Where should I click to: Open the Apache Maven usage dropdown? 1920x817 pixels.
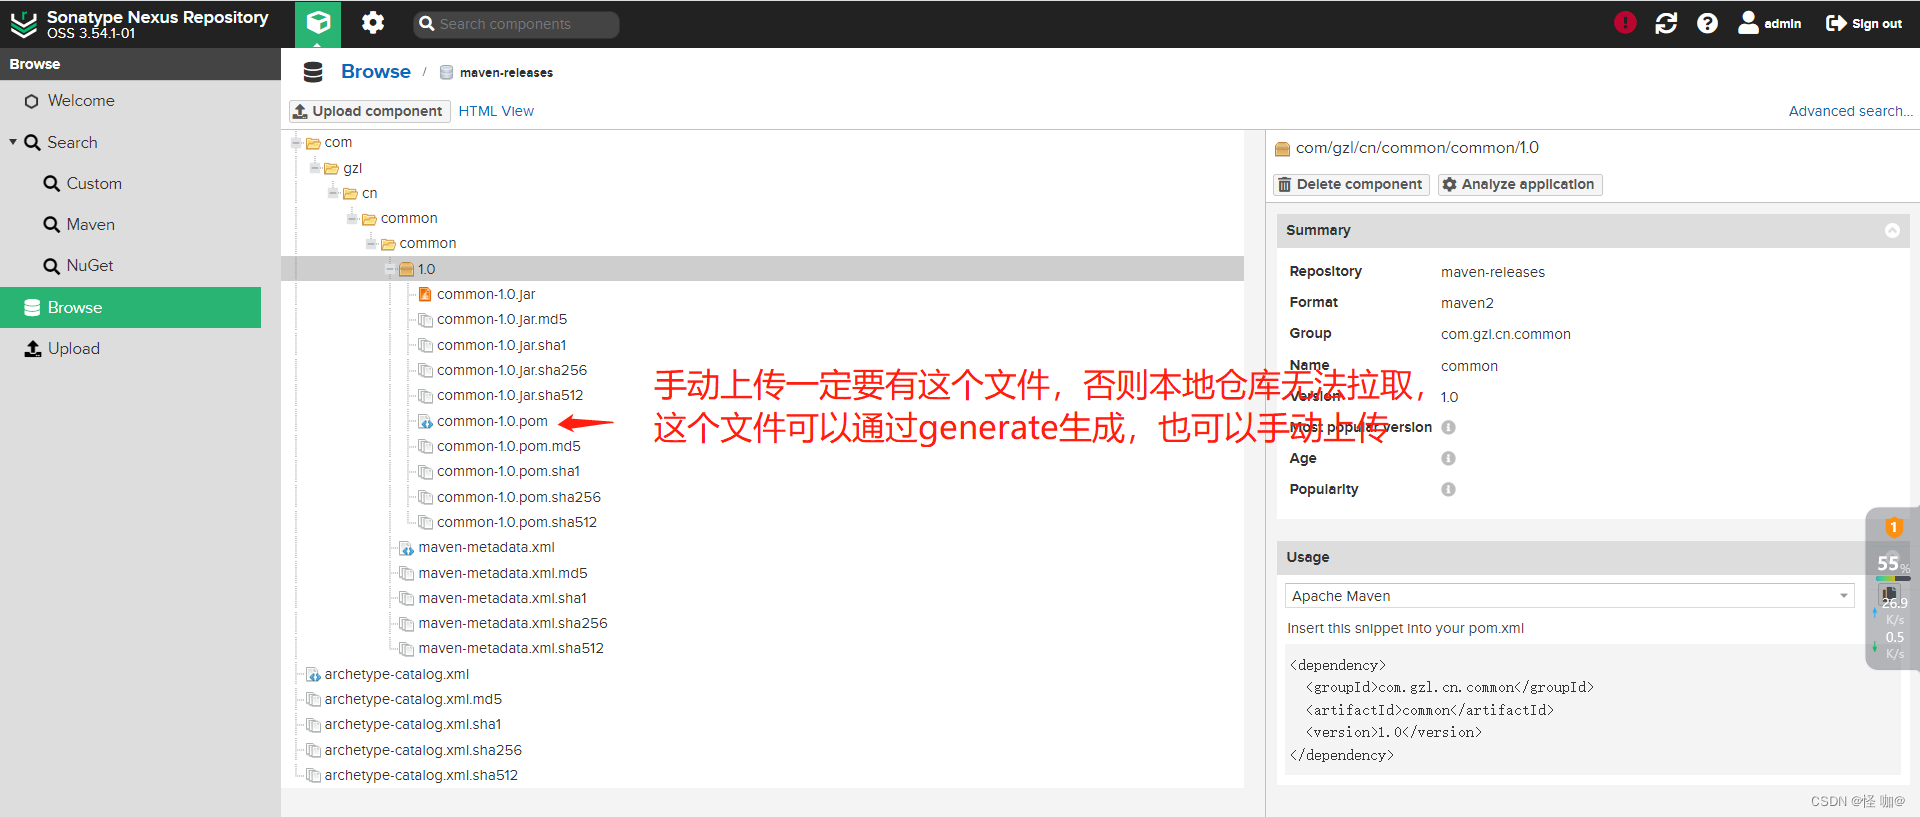point(1569,596)
